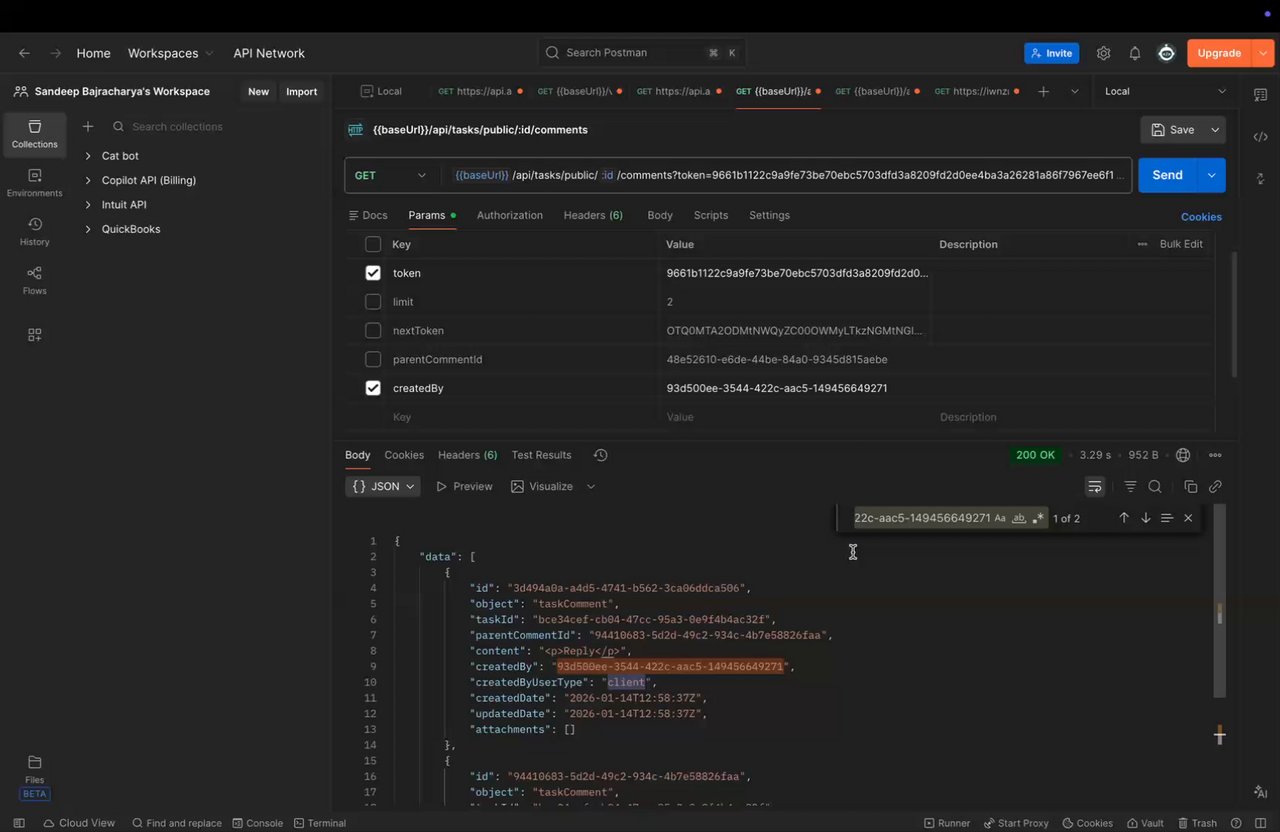The width and height of the screenshot is (1280, 832).
Task: Uncheck the token query parameter
Action: click(x=373, y=273)
